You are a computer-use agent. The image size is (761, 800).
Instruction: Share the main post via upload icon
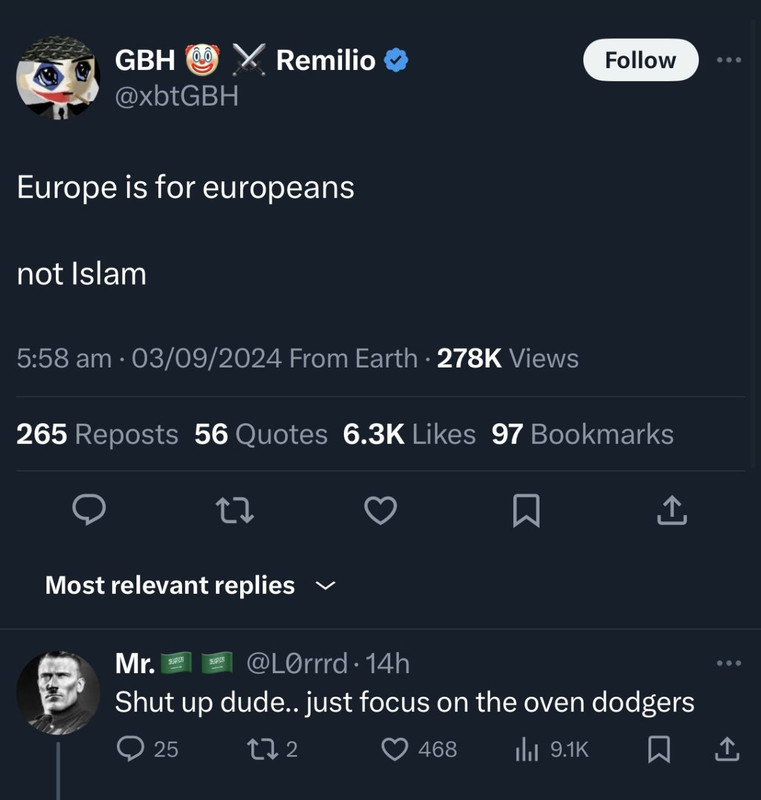click(672, 511)
